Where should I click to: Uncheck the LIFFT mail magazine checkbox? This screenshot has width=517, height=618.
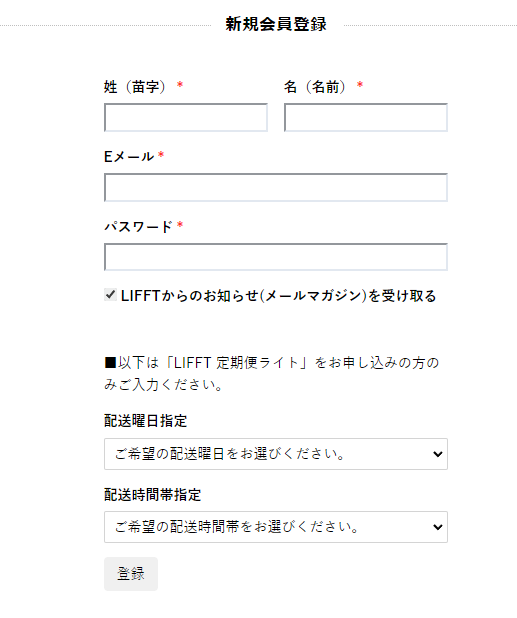[110, 294]
